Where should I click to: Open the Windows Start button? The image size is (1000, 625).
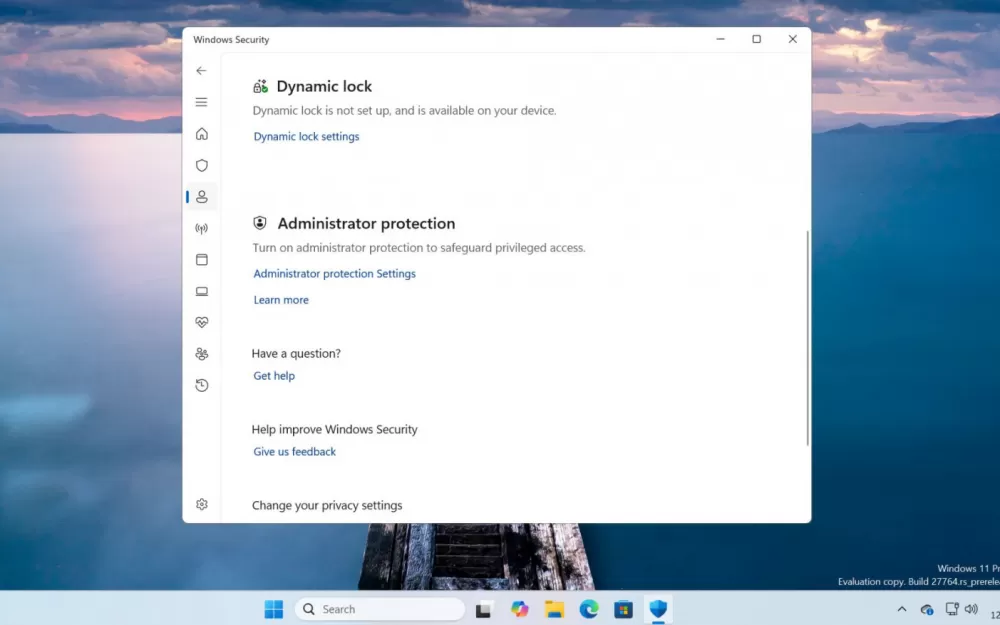pyautogui.click(x=274, y=609)
